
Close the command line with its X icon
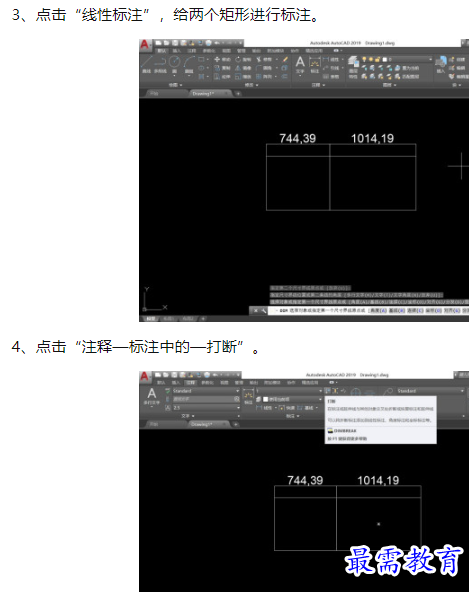[x=256, y=311]
